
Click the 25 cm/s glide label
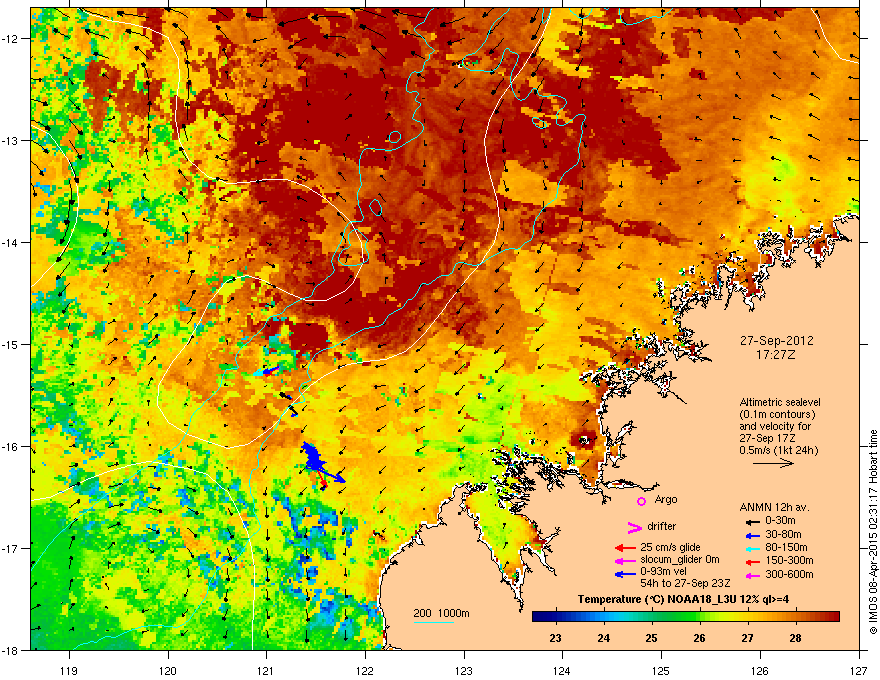[x=670, y=547]
